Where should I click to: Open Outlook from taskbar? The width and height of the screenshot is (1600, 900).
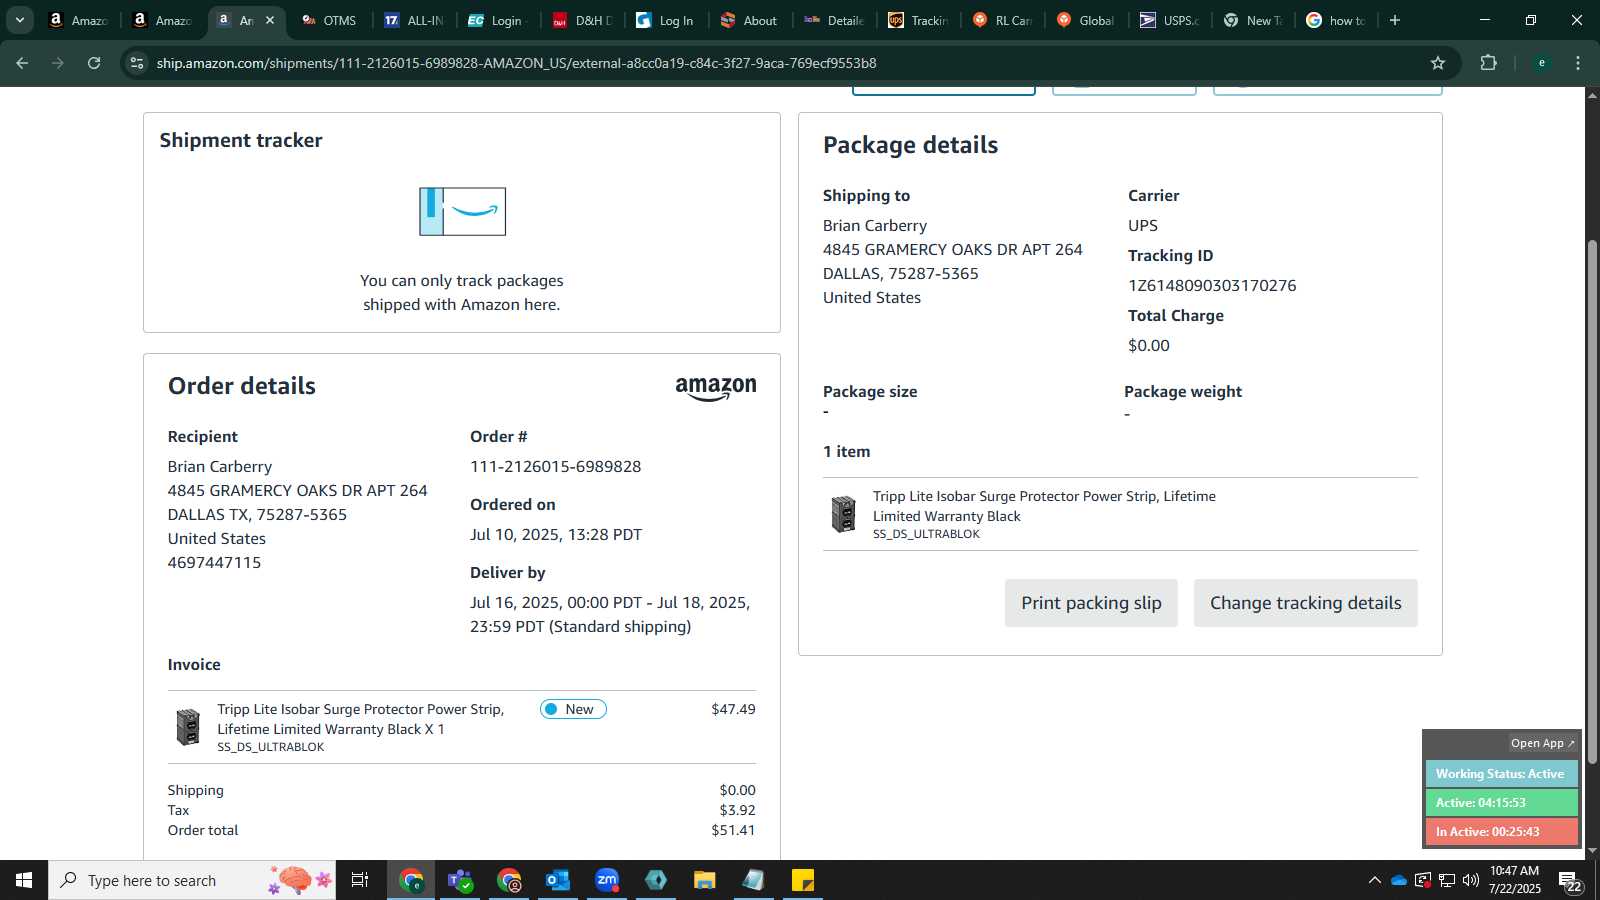coord(558,880)
